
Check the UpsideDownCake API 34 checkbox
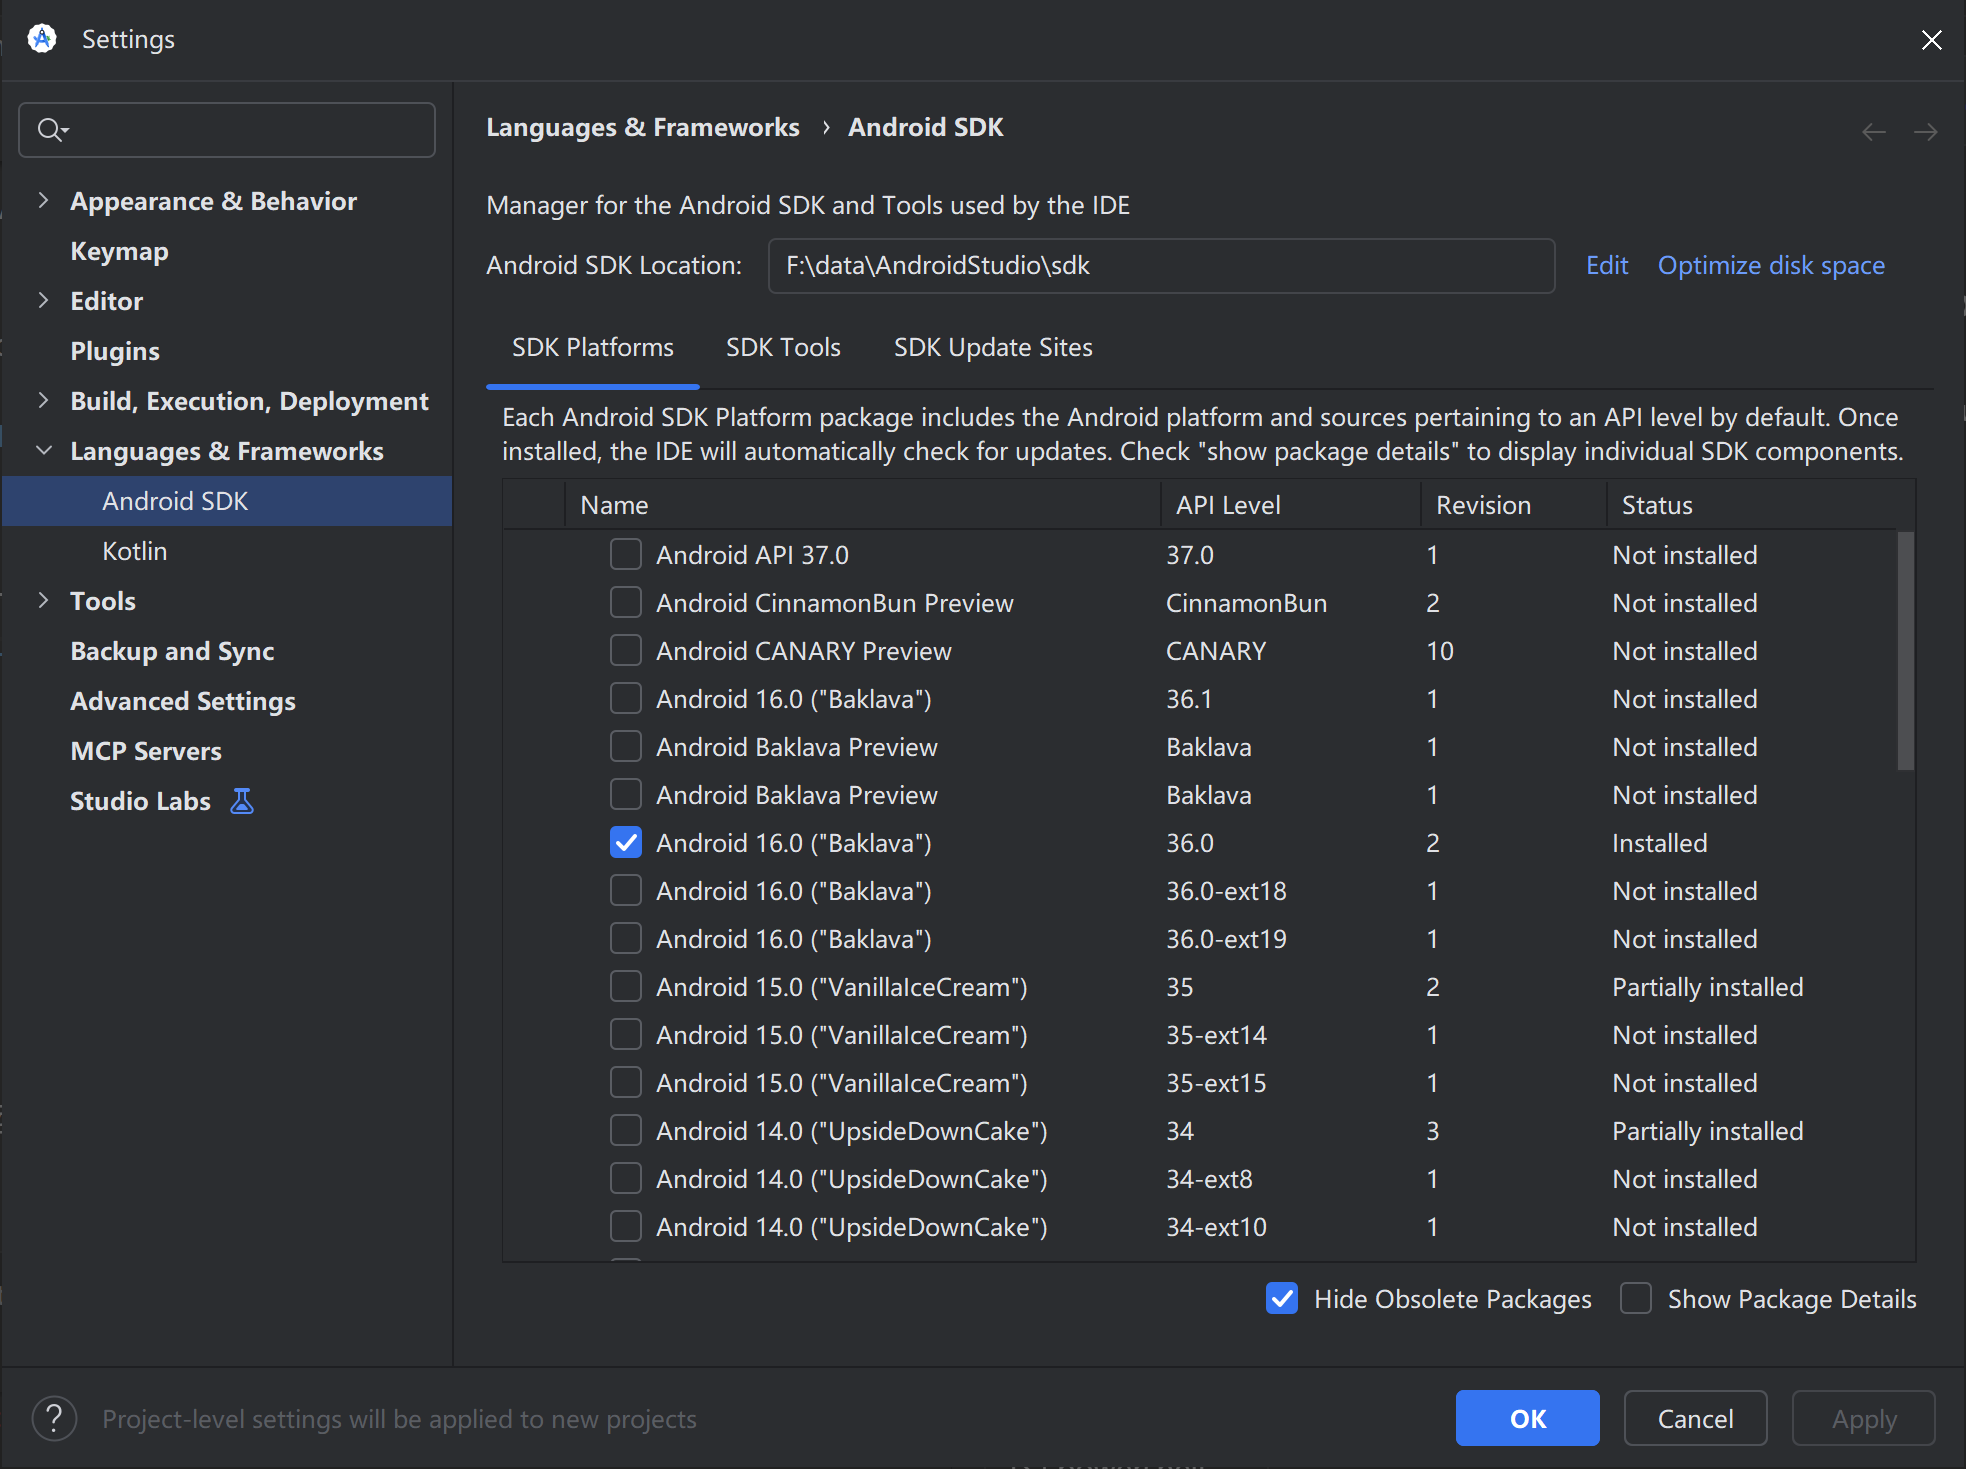click(x=626, y=1130)
